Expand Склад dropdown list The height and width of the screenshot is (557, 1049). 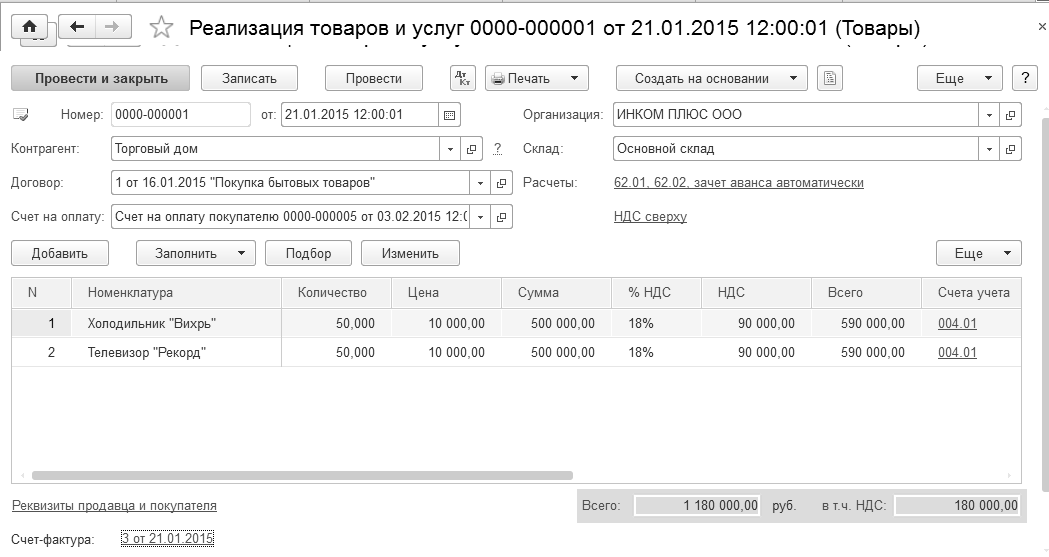[989, 149]
